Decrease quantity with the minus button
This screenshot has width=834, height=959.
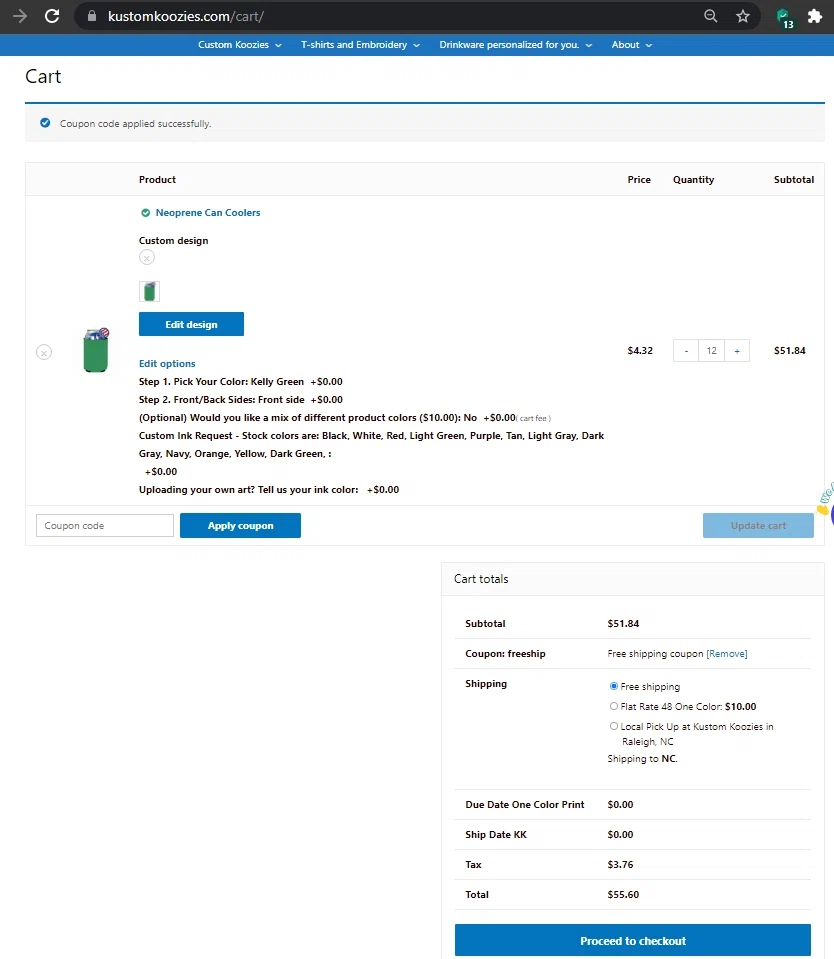pyautogui.click(x=686, y=351)
